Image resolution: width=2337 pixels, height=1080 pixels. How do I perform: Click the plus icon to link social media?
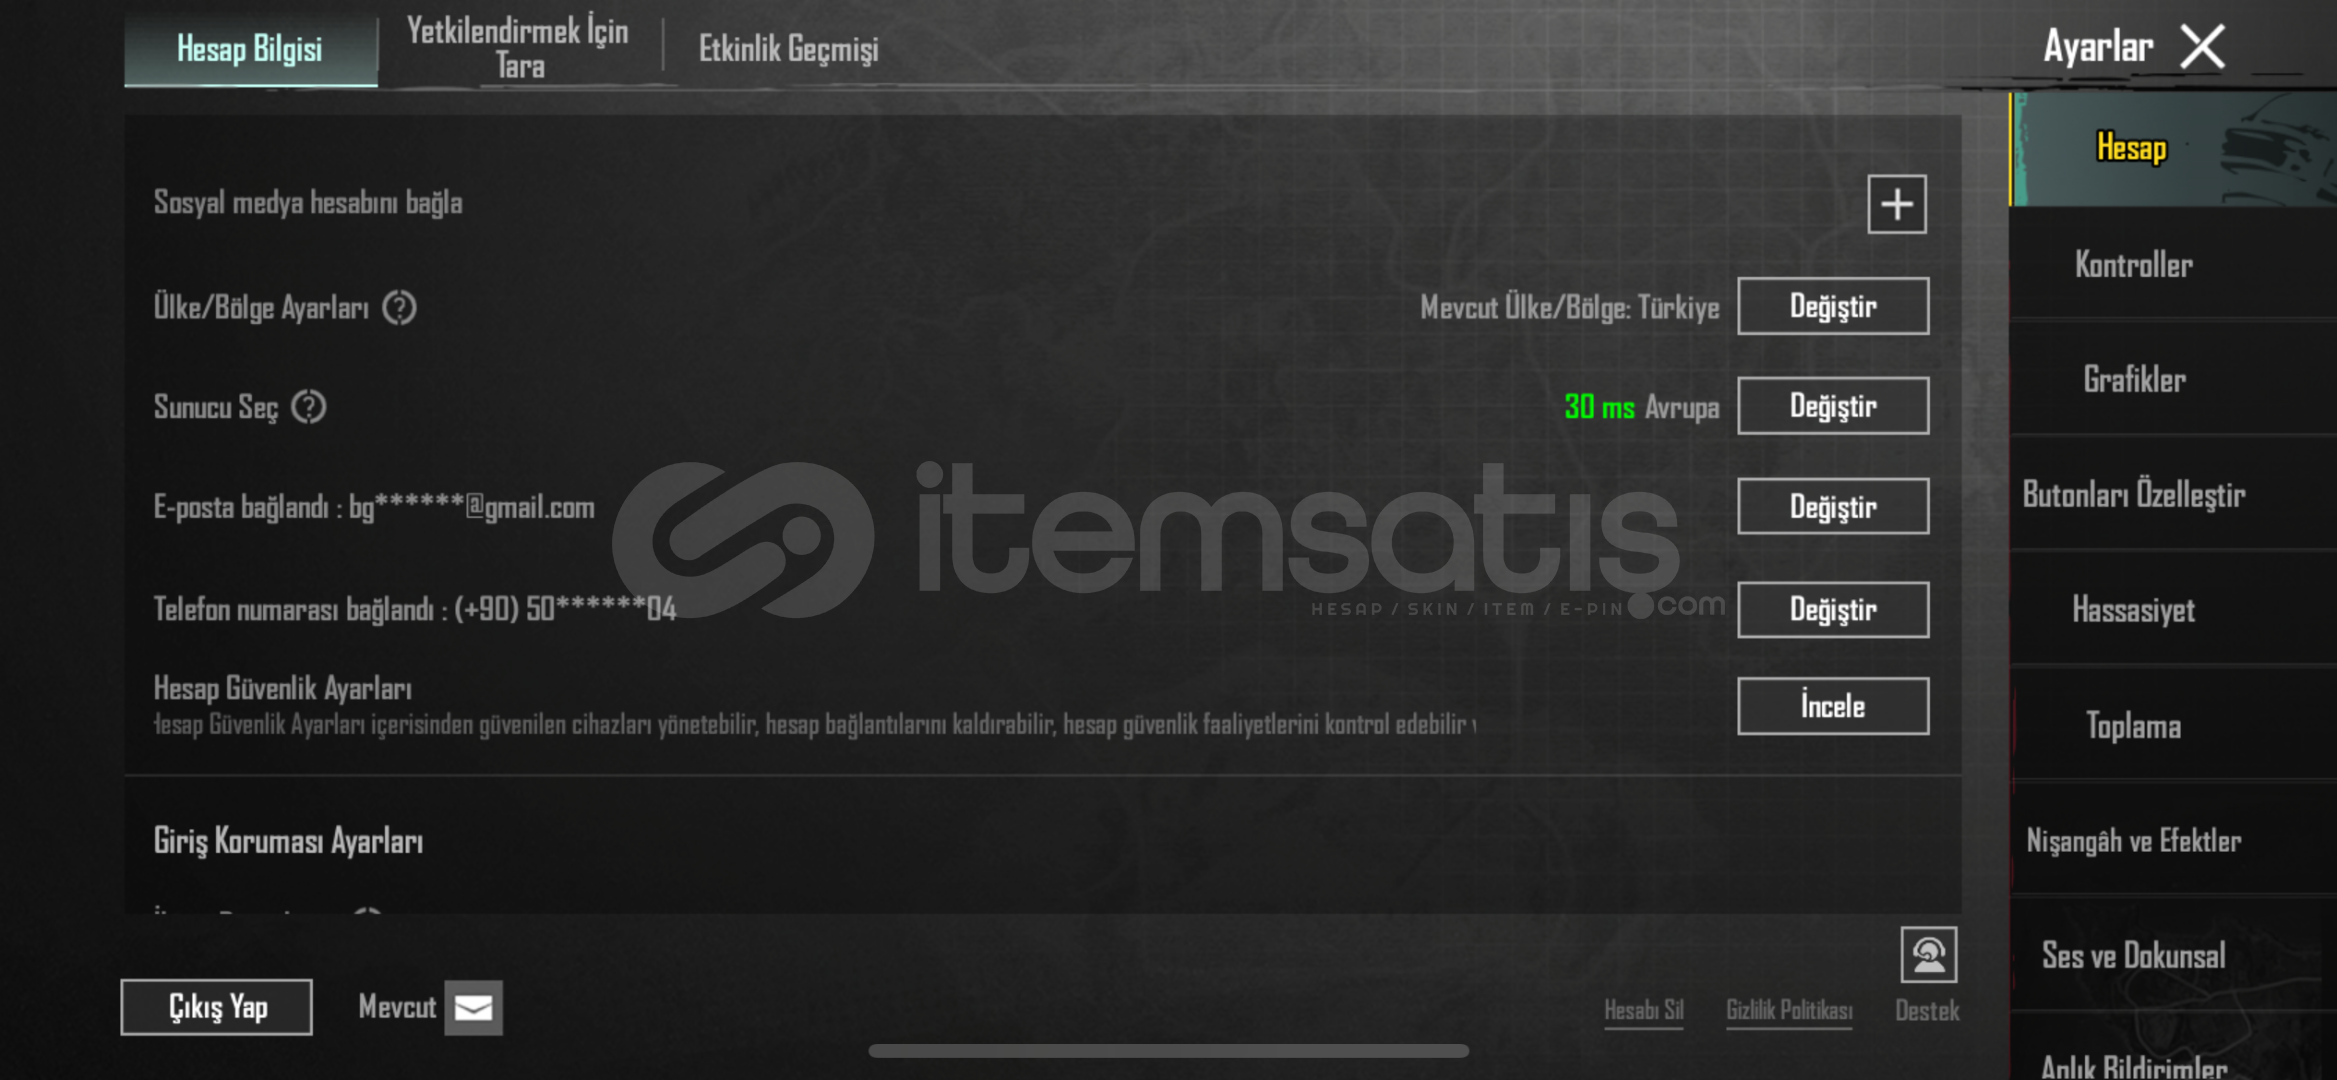pos(1896,204)
